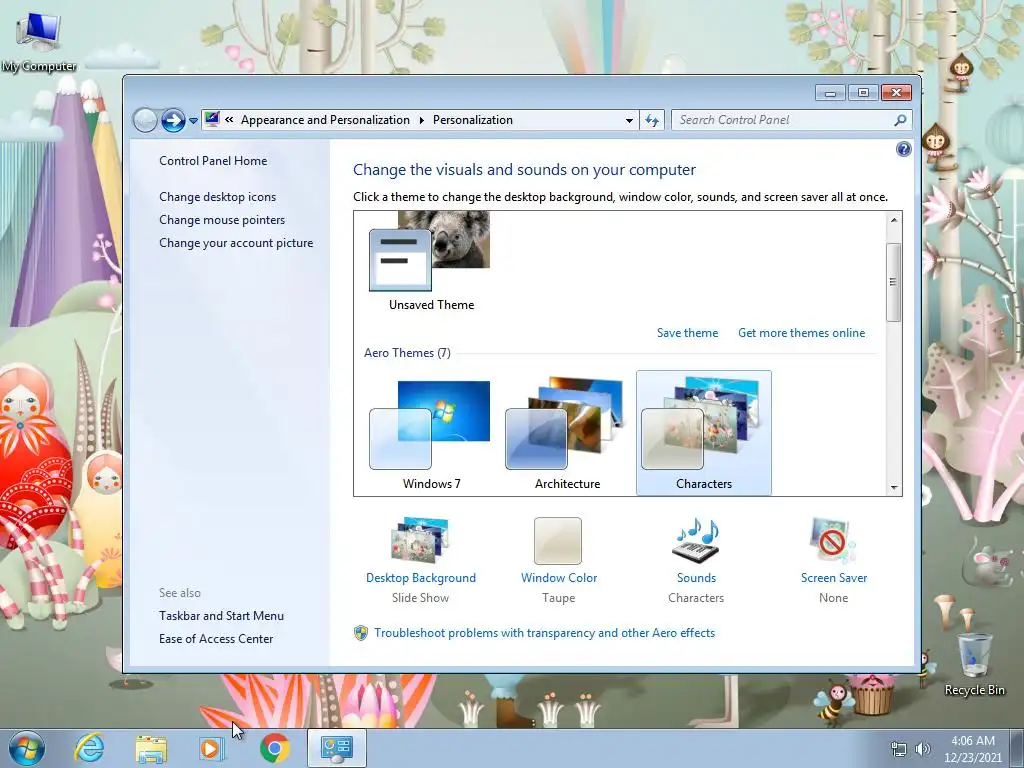Open Taskbar and Start Menu link
This screenshot has width=1024, height=768.
click(221, 616)
